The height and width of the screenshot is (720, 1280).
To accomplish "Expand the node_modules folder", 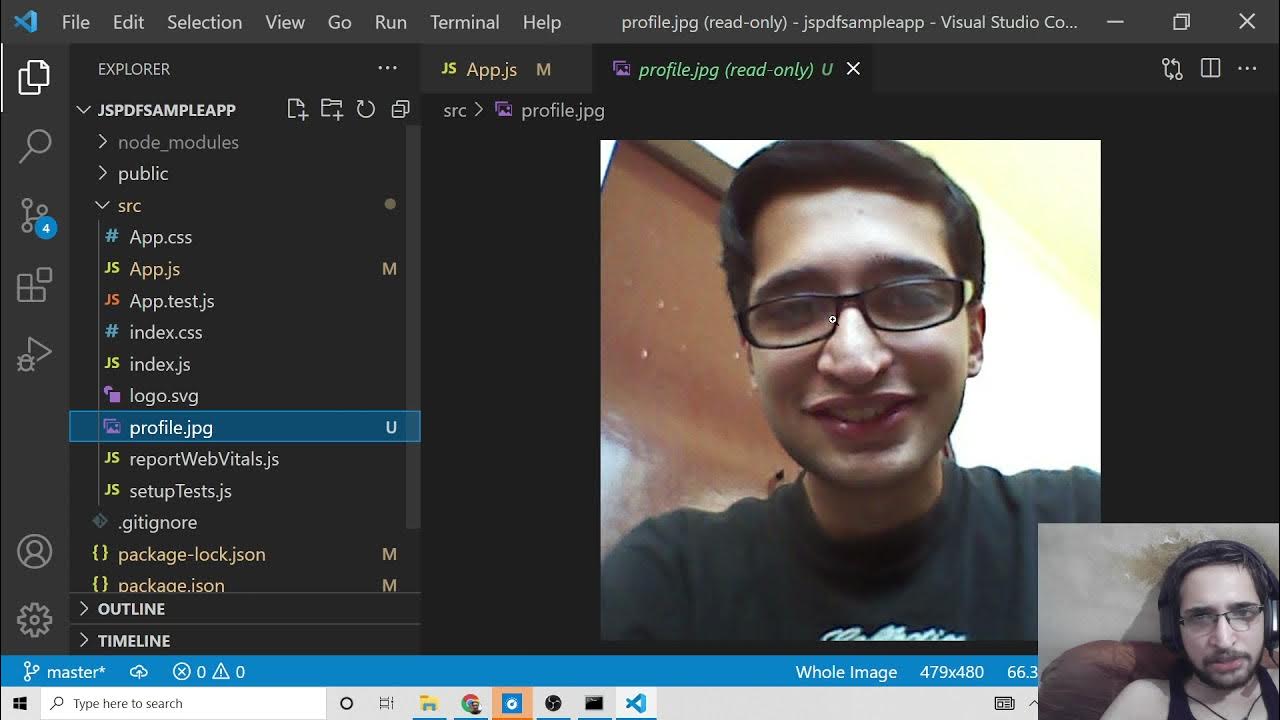I will pos(177,142).
